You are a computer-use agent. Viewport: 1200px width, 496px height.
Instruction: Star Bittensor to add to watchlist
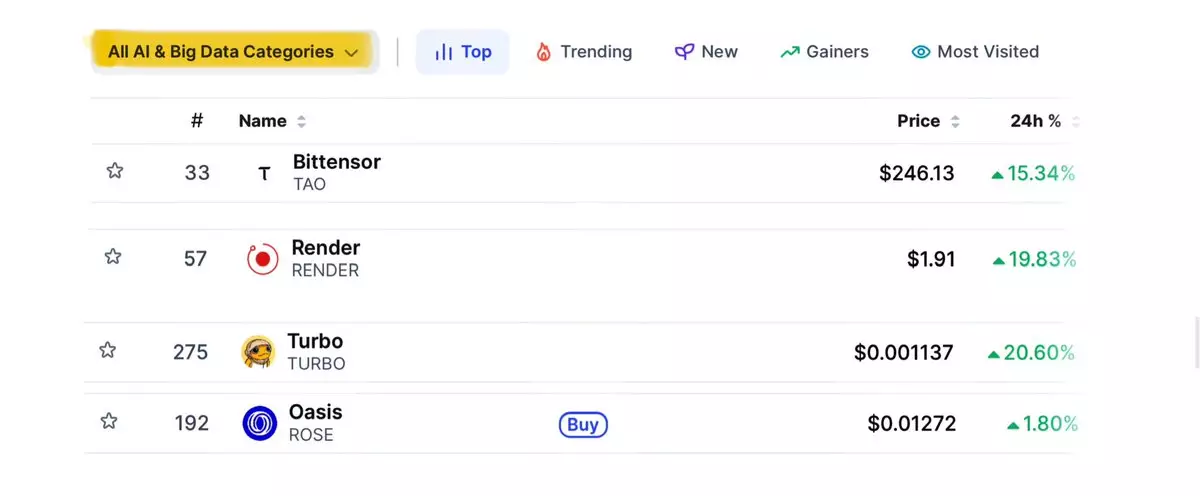click(x=115, y=171)
